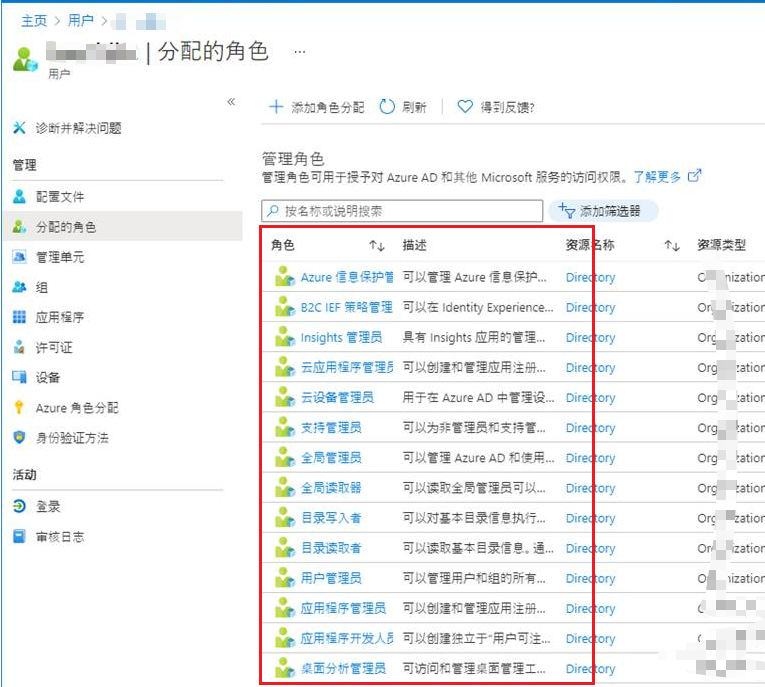Select 配置文件 in the left menu

(x=60, y=197)
